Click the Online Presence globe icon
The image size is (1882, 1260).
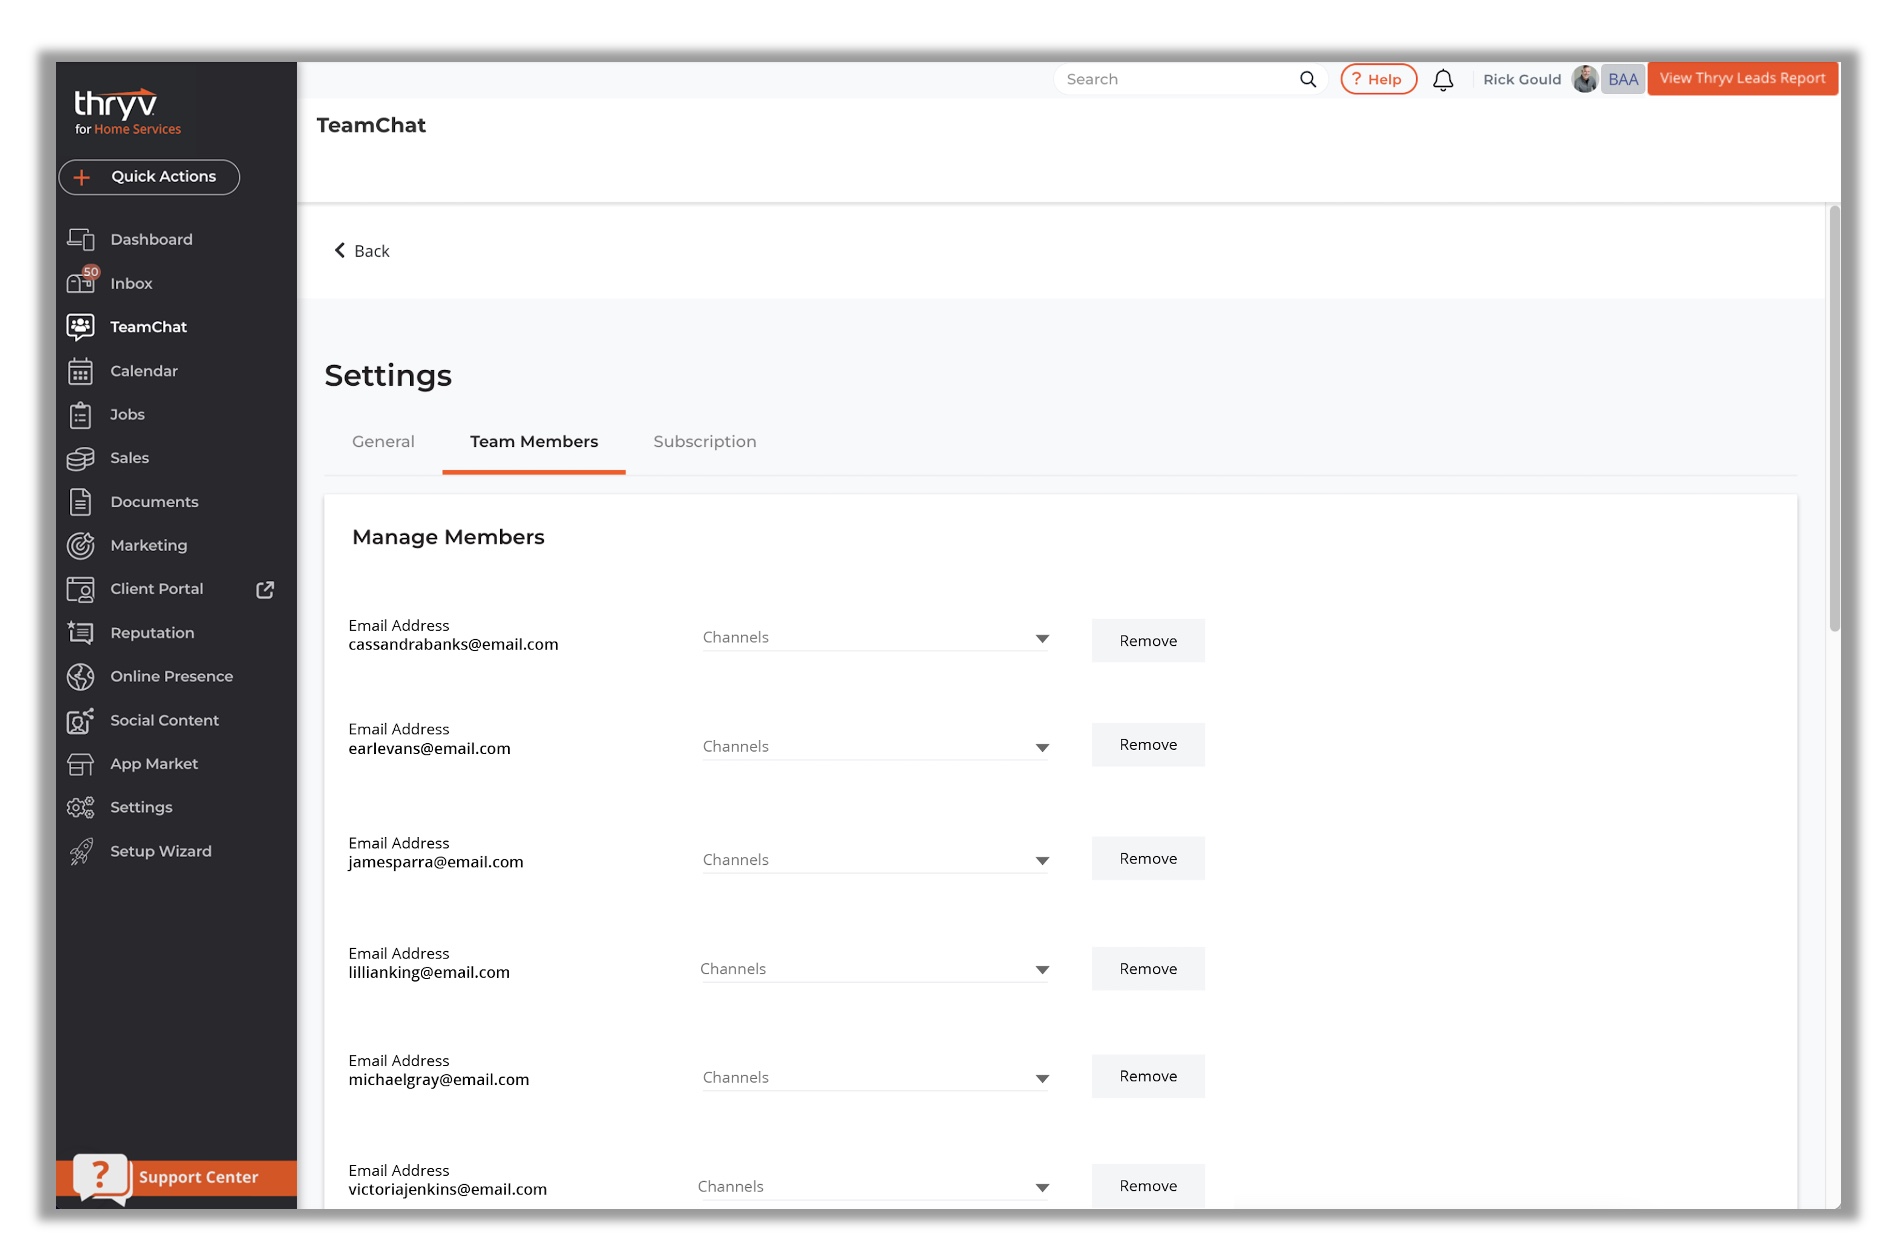pyautogui.click(x=80, y=676)
